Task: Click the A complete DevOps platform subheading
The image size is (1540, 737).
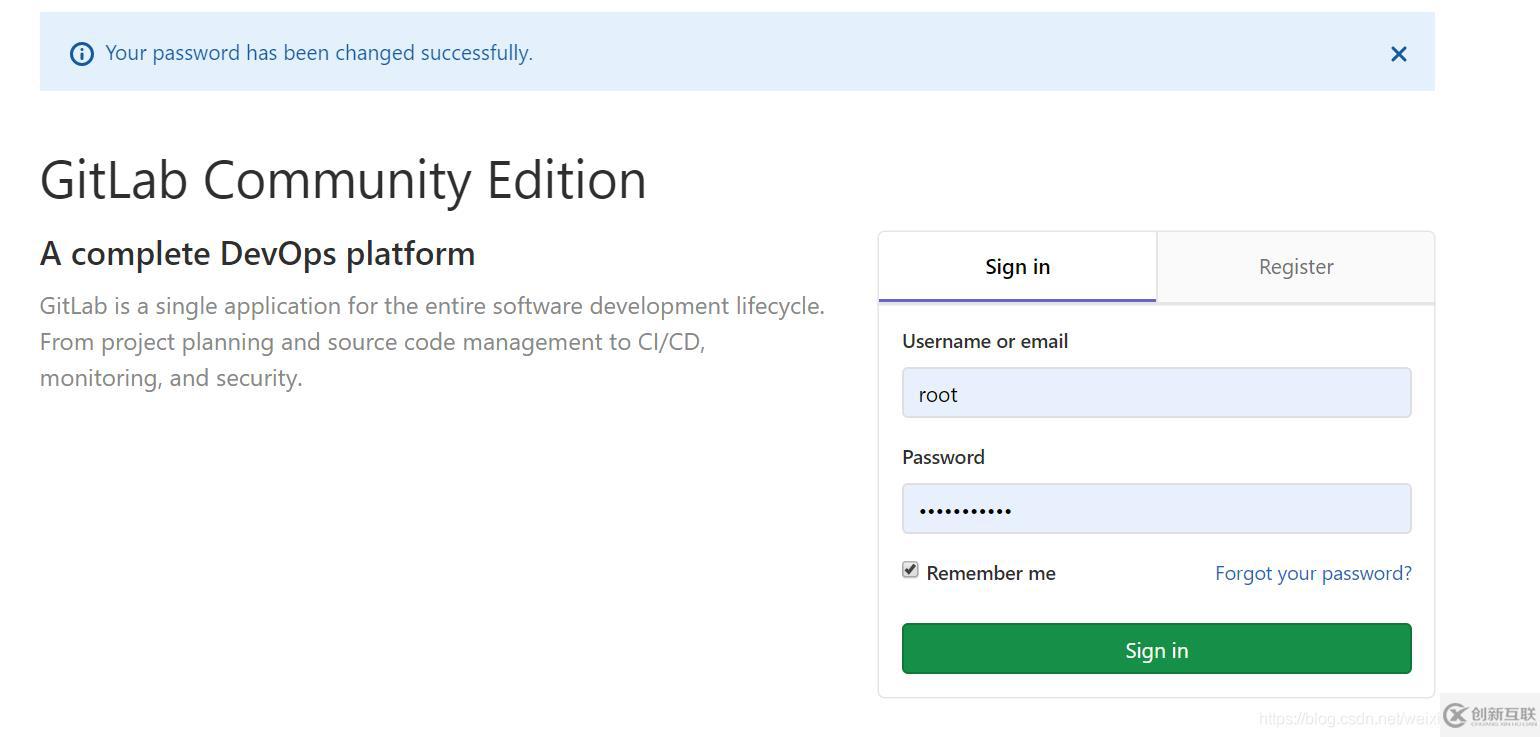Action: coord(257,254)
